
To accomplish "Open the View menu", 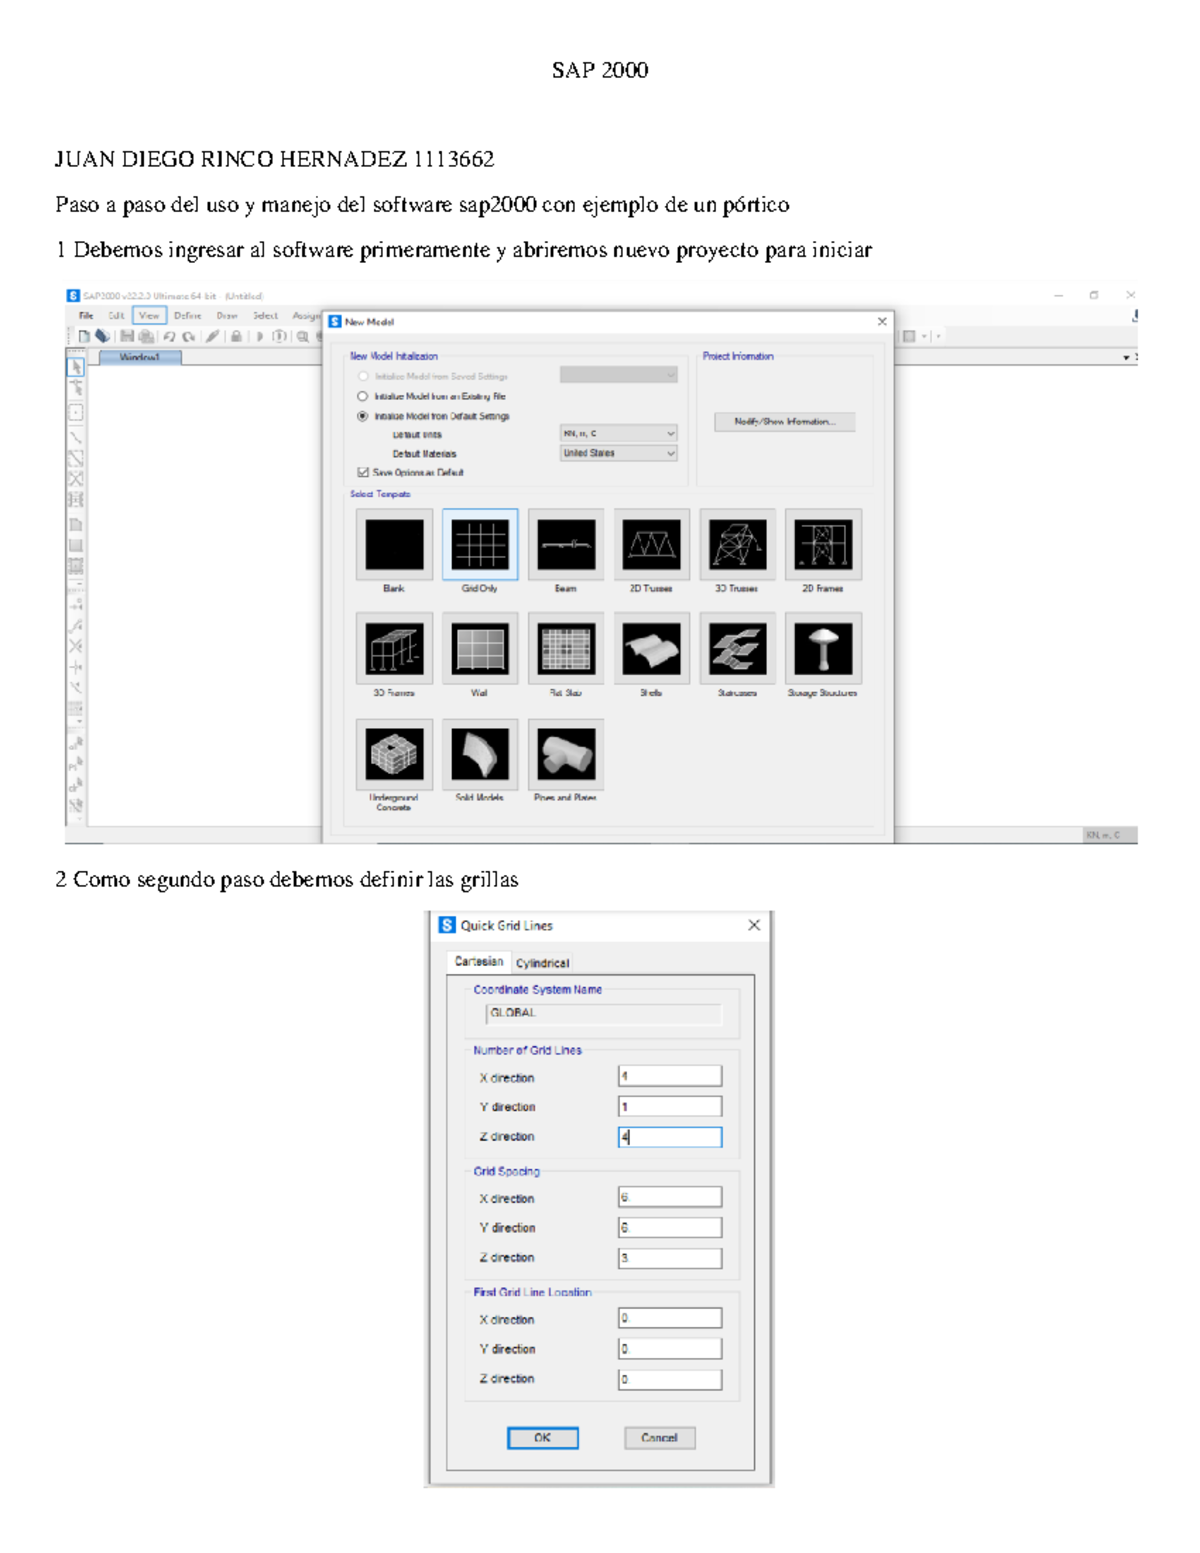I will (149, 315).
